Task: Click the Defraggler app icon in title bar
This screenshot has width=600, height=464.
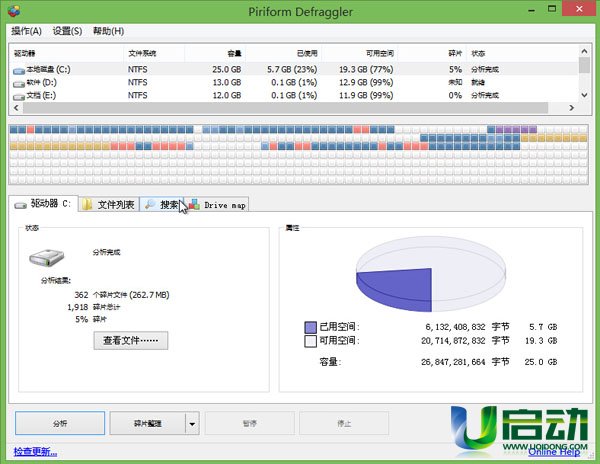Action: tap(13, 11)
